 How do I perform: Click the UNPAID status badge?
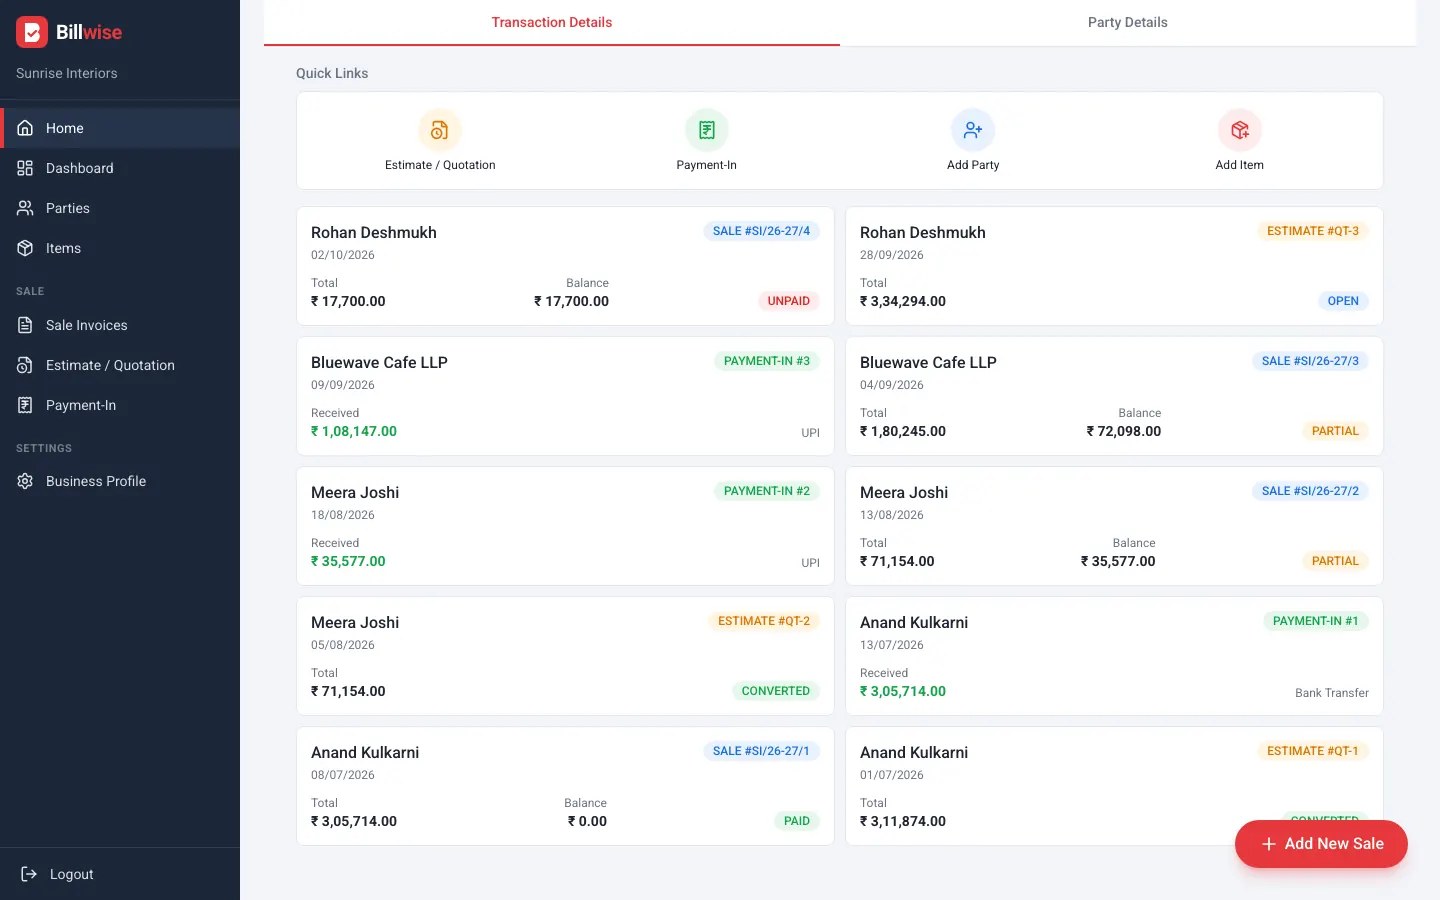pos(789,301)
